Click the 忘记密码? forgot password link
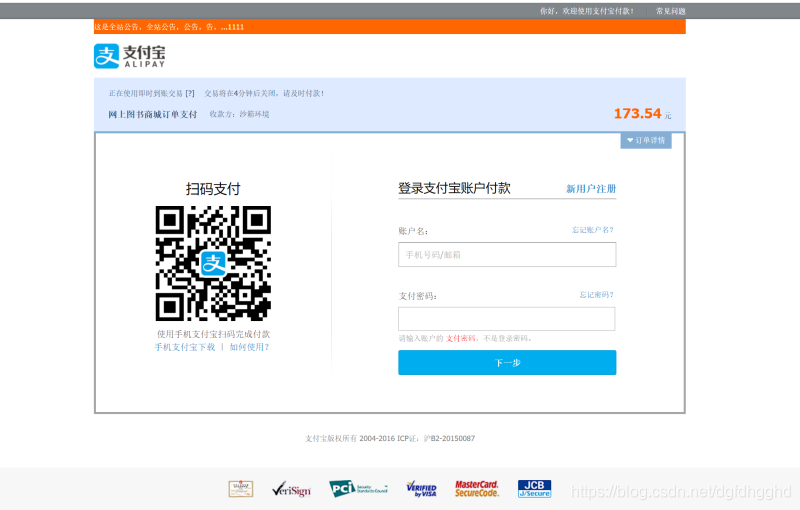The image size is (800, 510). 596,295
